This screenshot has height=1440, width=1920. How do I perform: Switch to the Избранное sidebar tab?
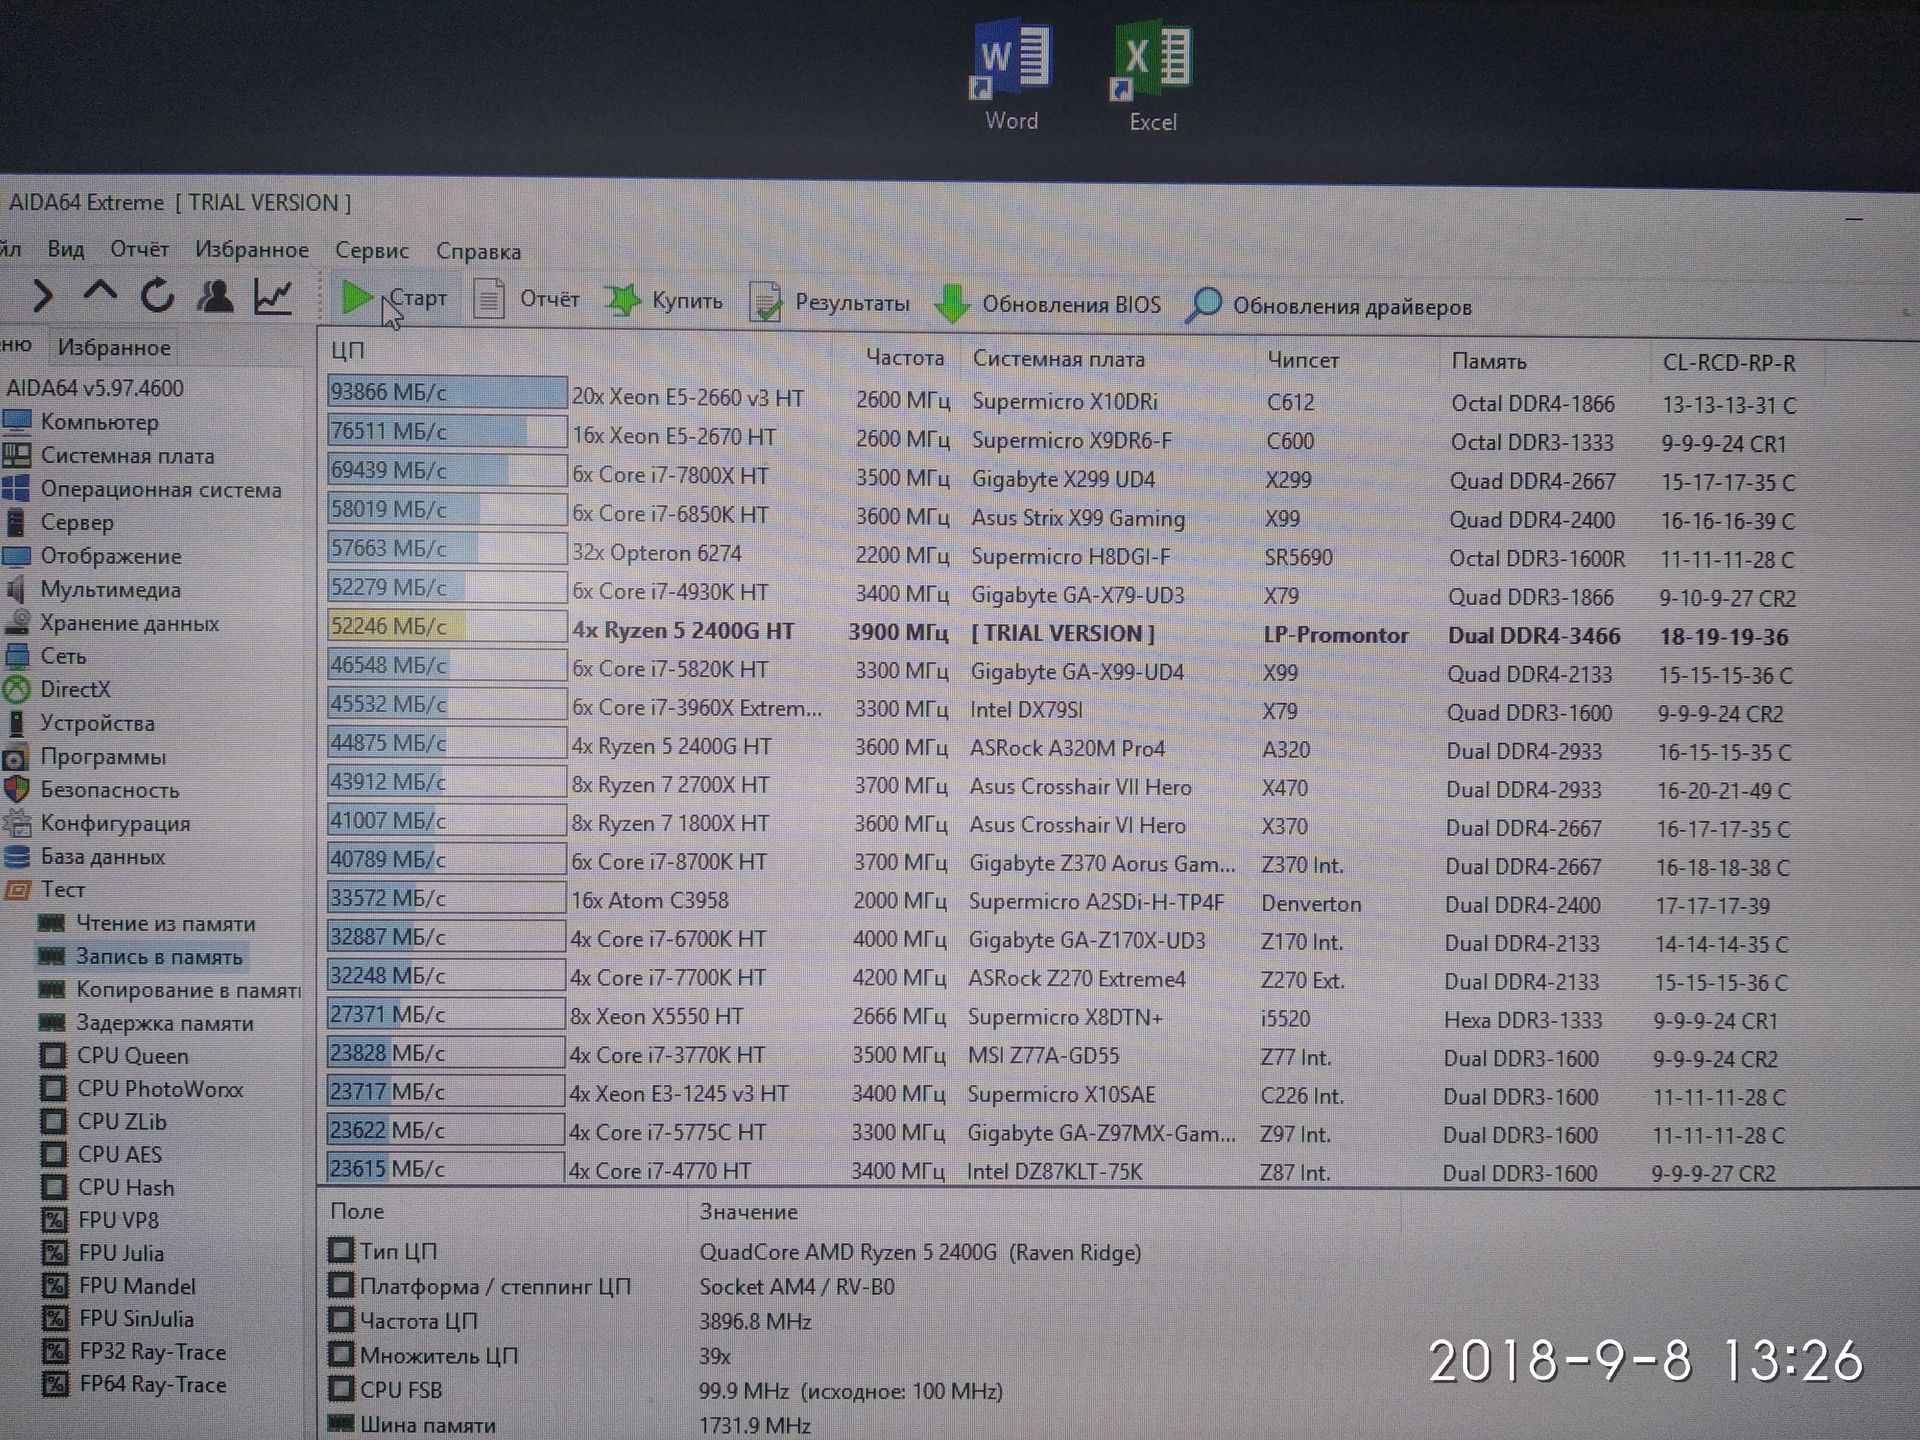point(114,348)
